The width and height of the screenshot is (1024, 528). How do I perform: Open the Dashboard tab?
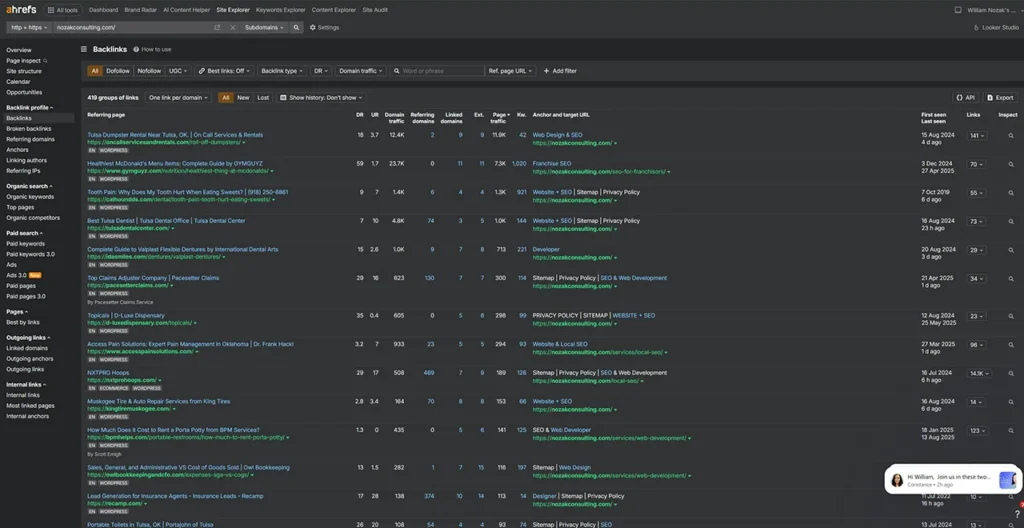point(103,10)
